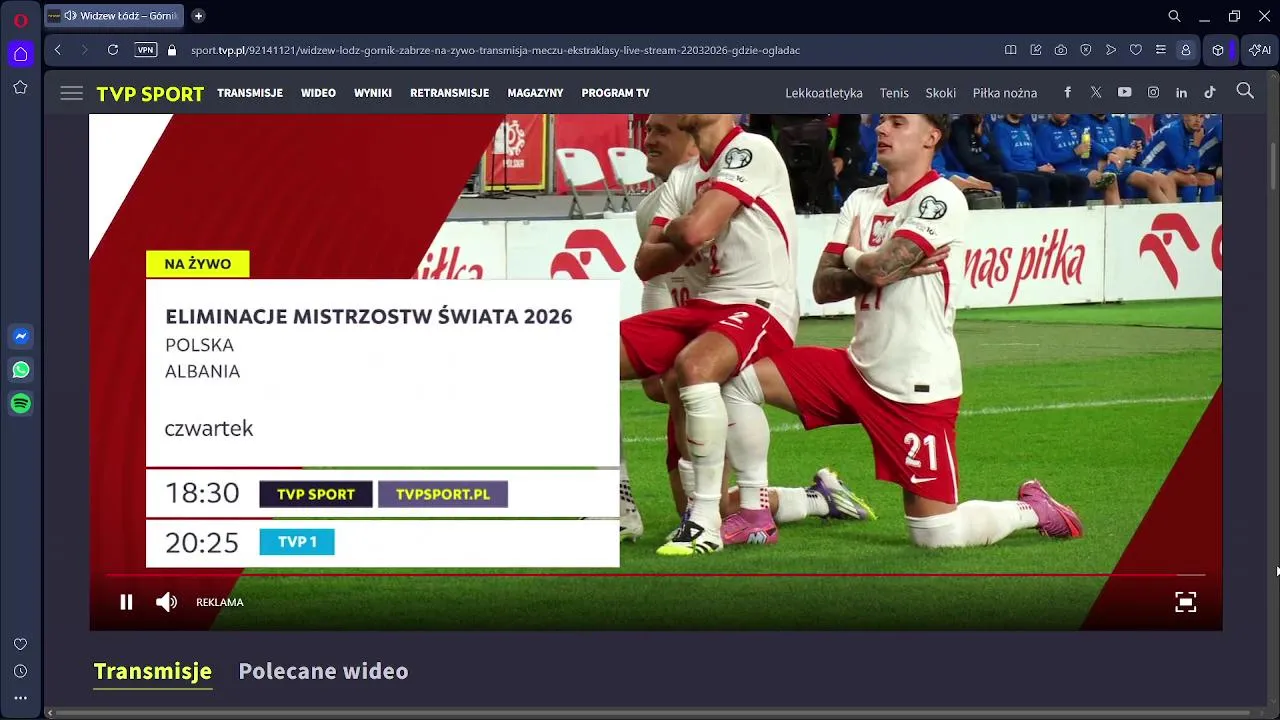Open the Opera AI assistant button

1259,50
